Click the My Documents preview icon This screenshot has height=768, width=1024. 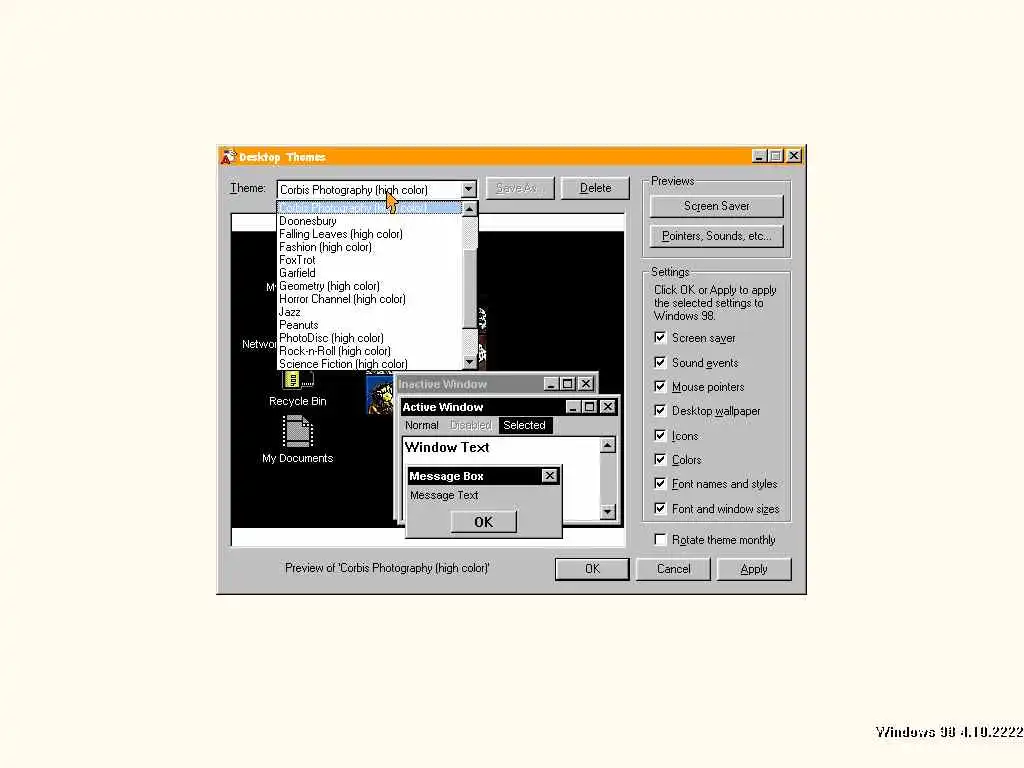click(298, 432)
